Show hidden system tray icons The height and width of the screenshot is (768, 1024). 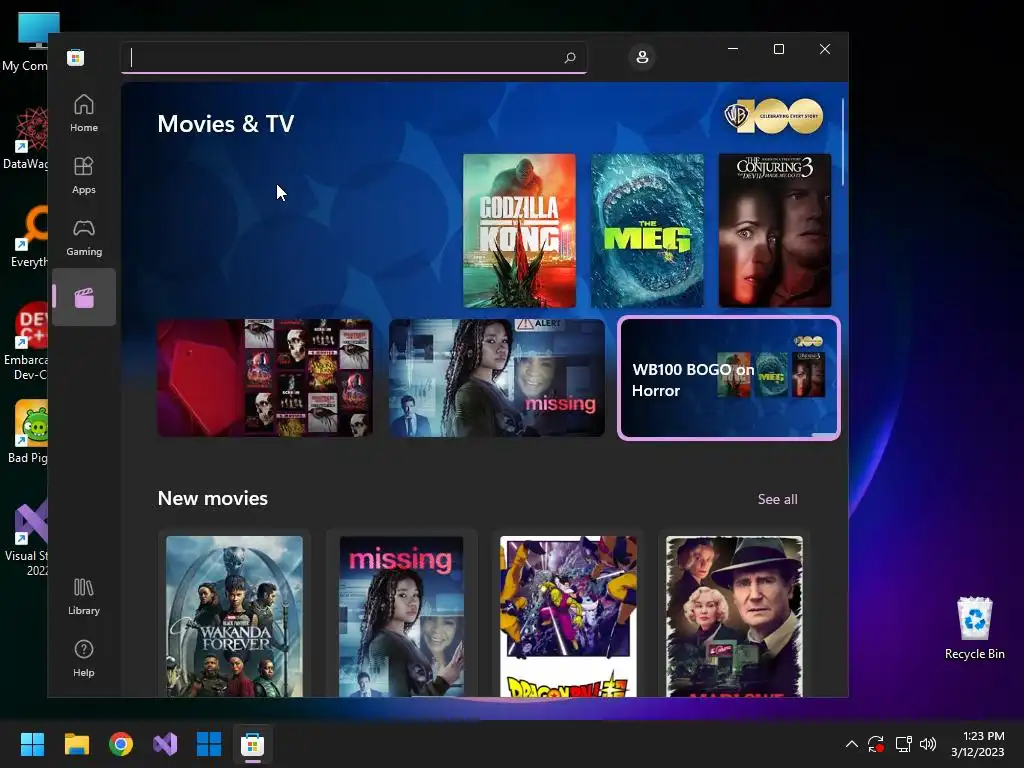[852, 744]
